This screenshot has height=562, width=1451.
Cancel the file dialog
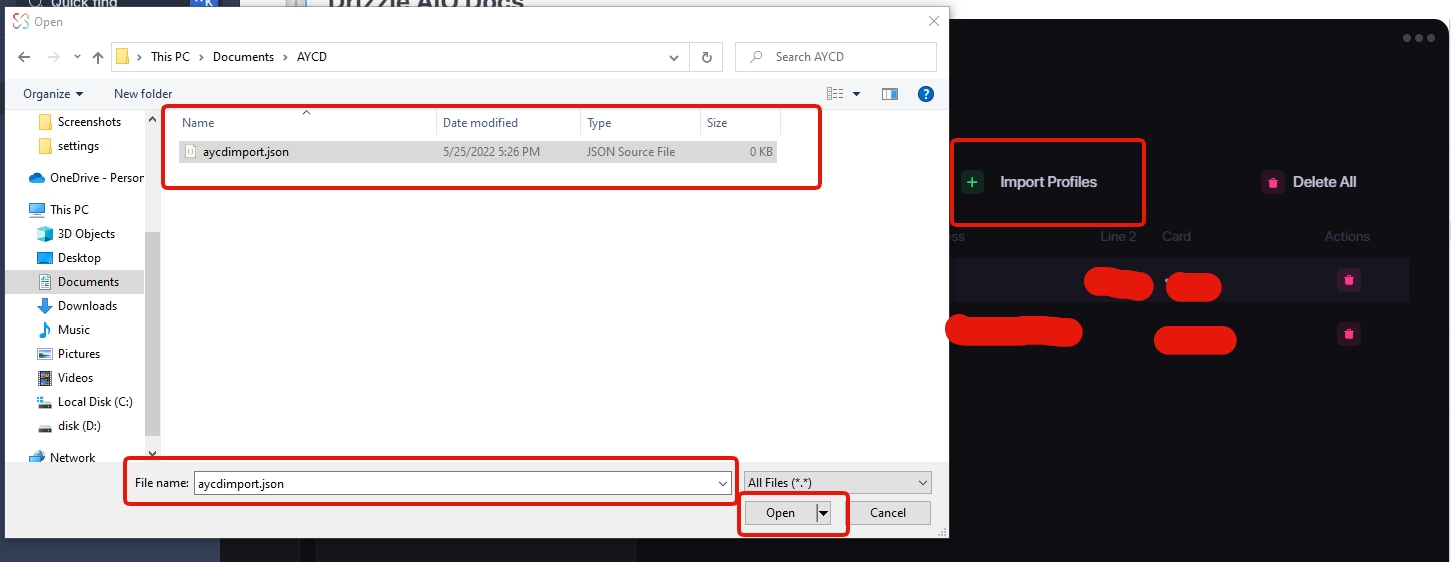click(887, 513)
